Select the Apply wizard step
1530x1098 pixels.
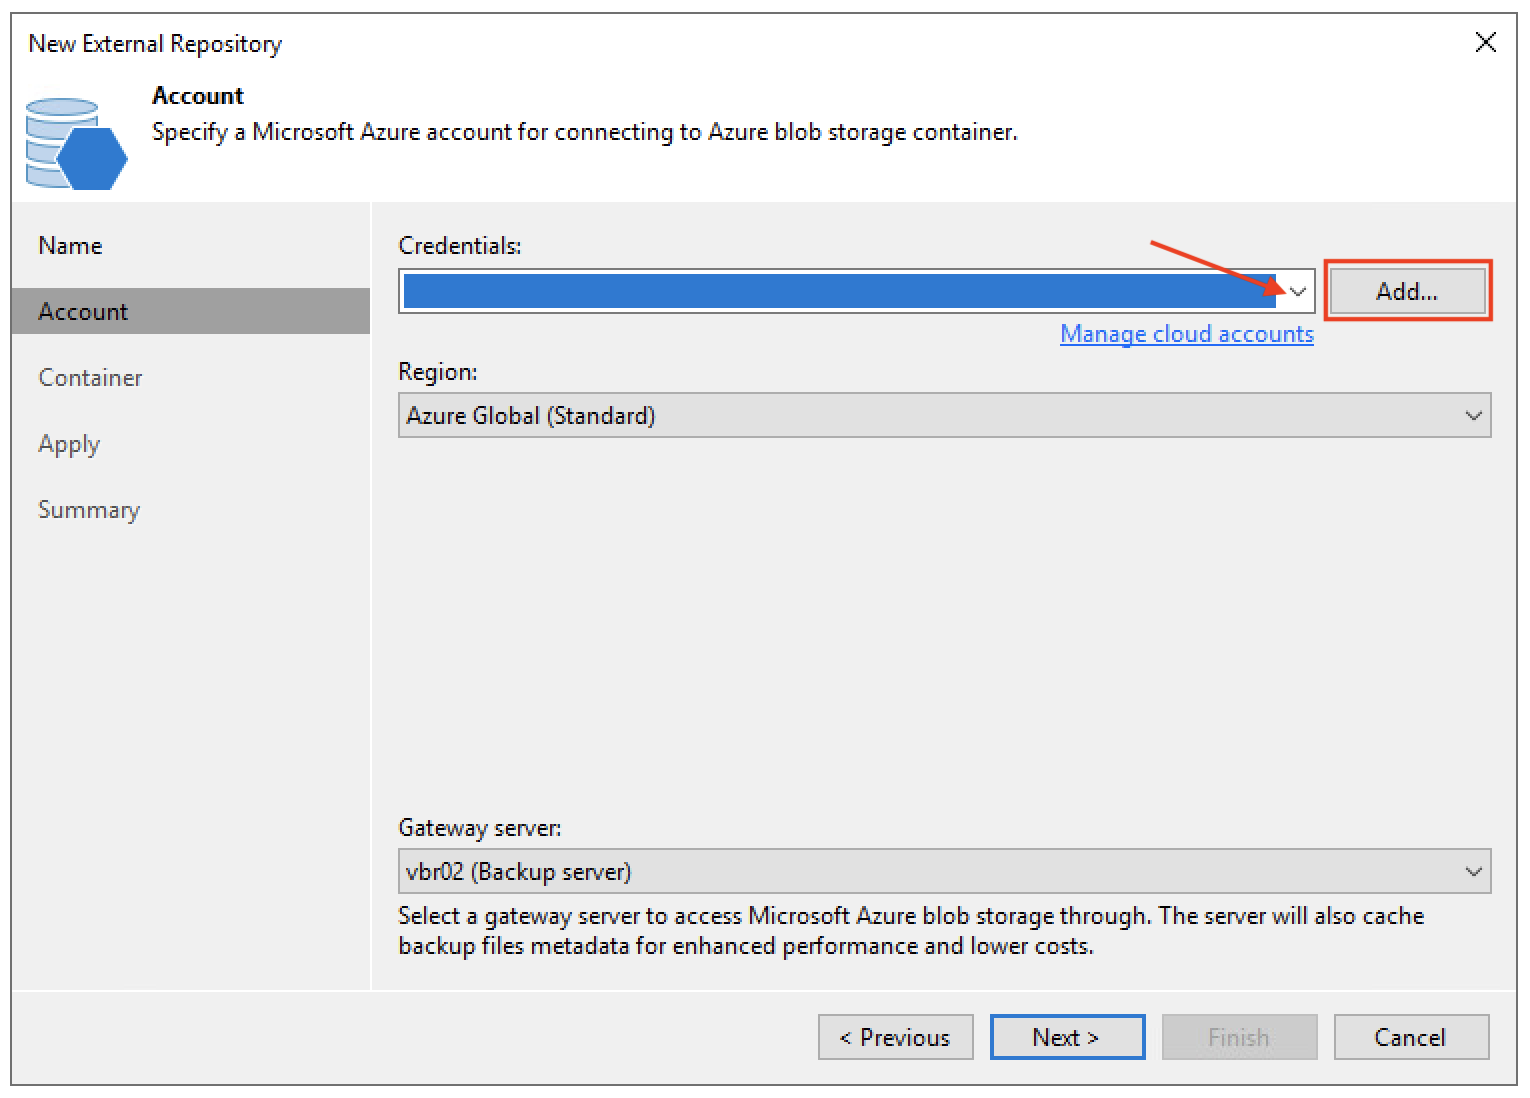[x=69, y=444]
